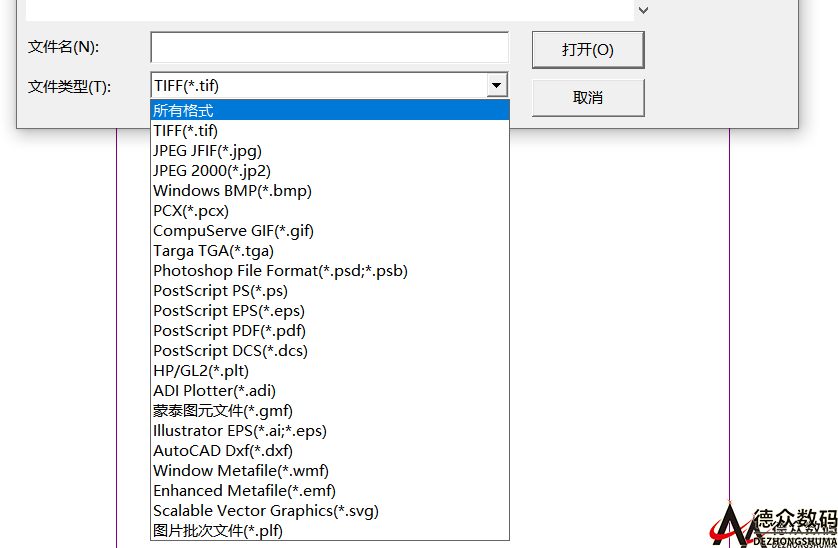
Task: Select JPEG 2000(*.jp2) format
Action: (330, 171)
